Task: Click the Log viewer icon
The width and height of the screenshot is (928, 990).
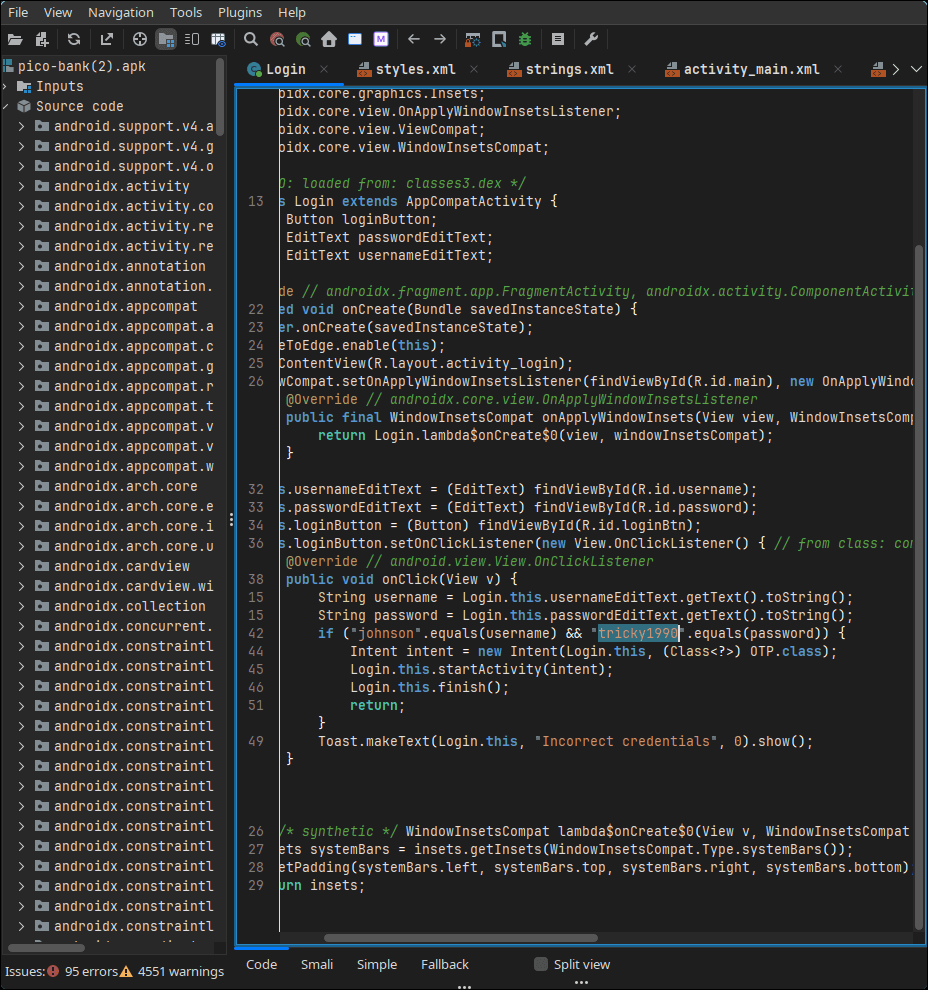Action: (x=558, y=40)
